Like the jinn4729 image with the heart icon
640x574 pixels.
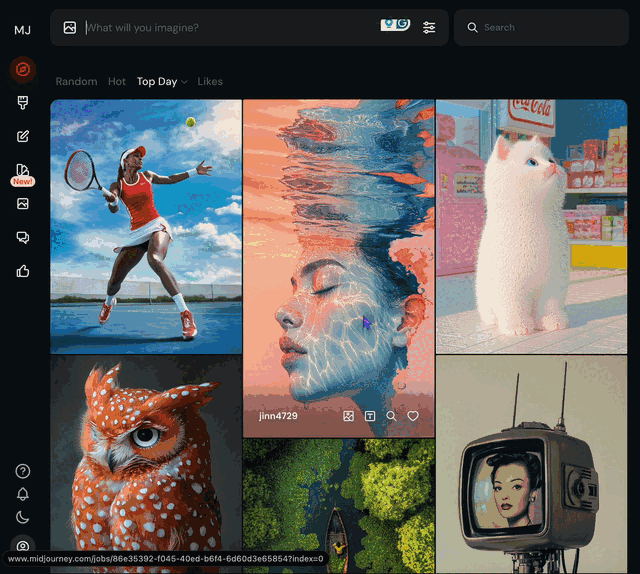[x=413, y=416]
